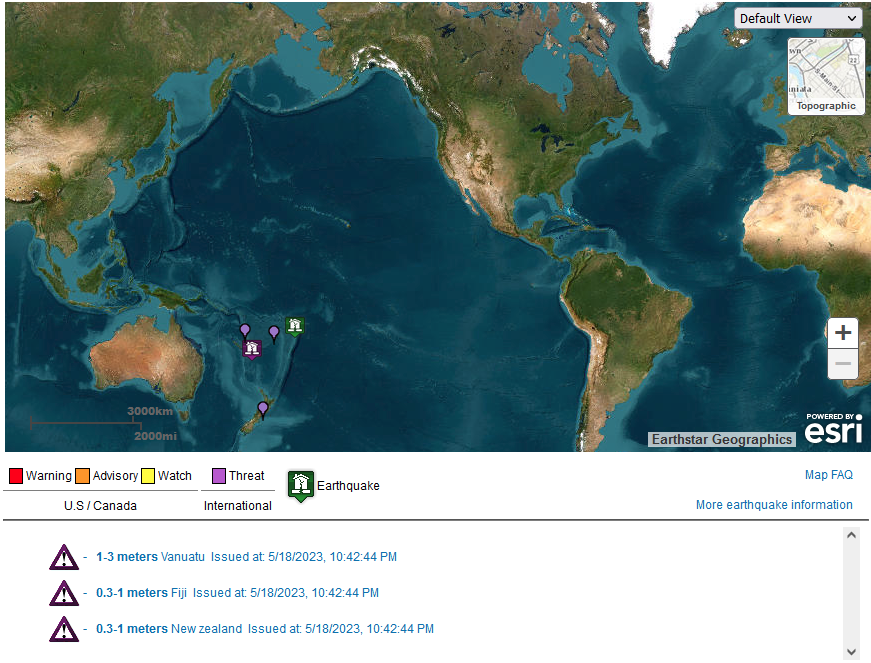The height and width of the screenshot is (663, 871).
Task: Click the Warning legend label
Action: click(49, 476)
